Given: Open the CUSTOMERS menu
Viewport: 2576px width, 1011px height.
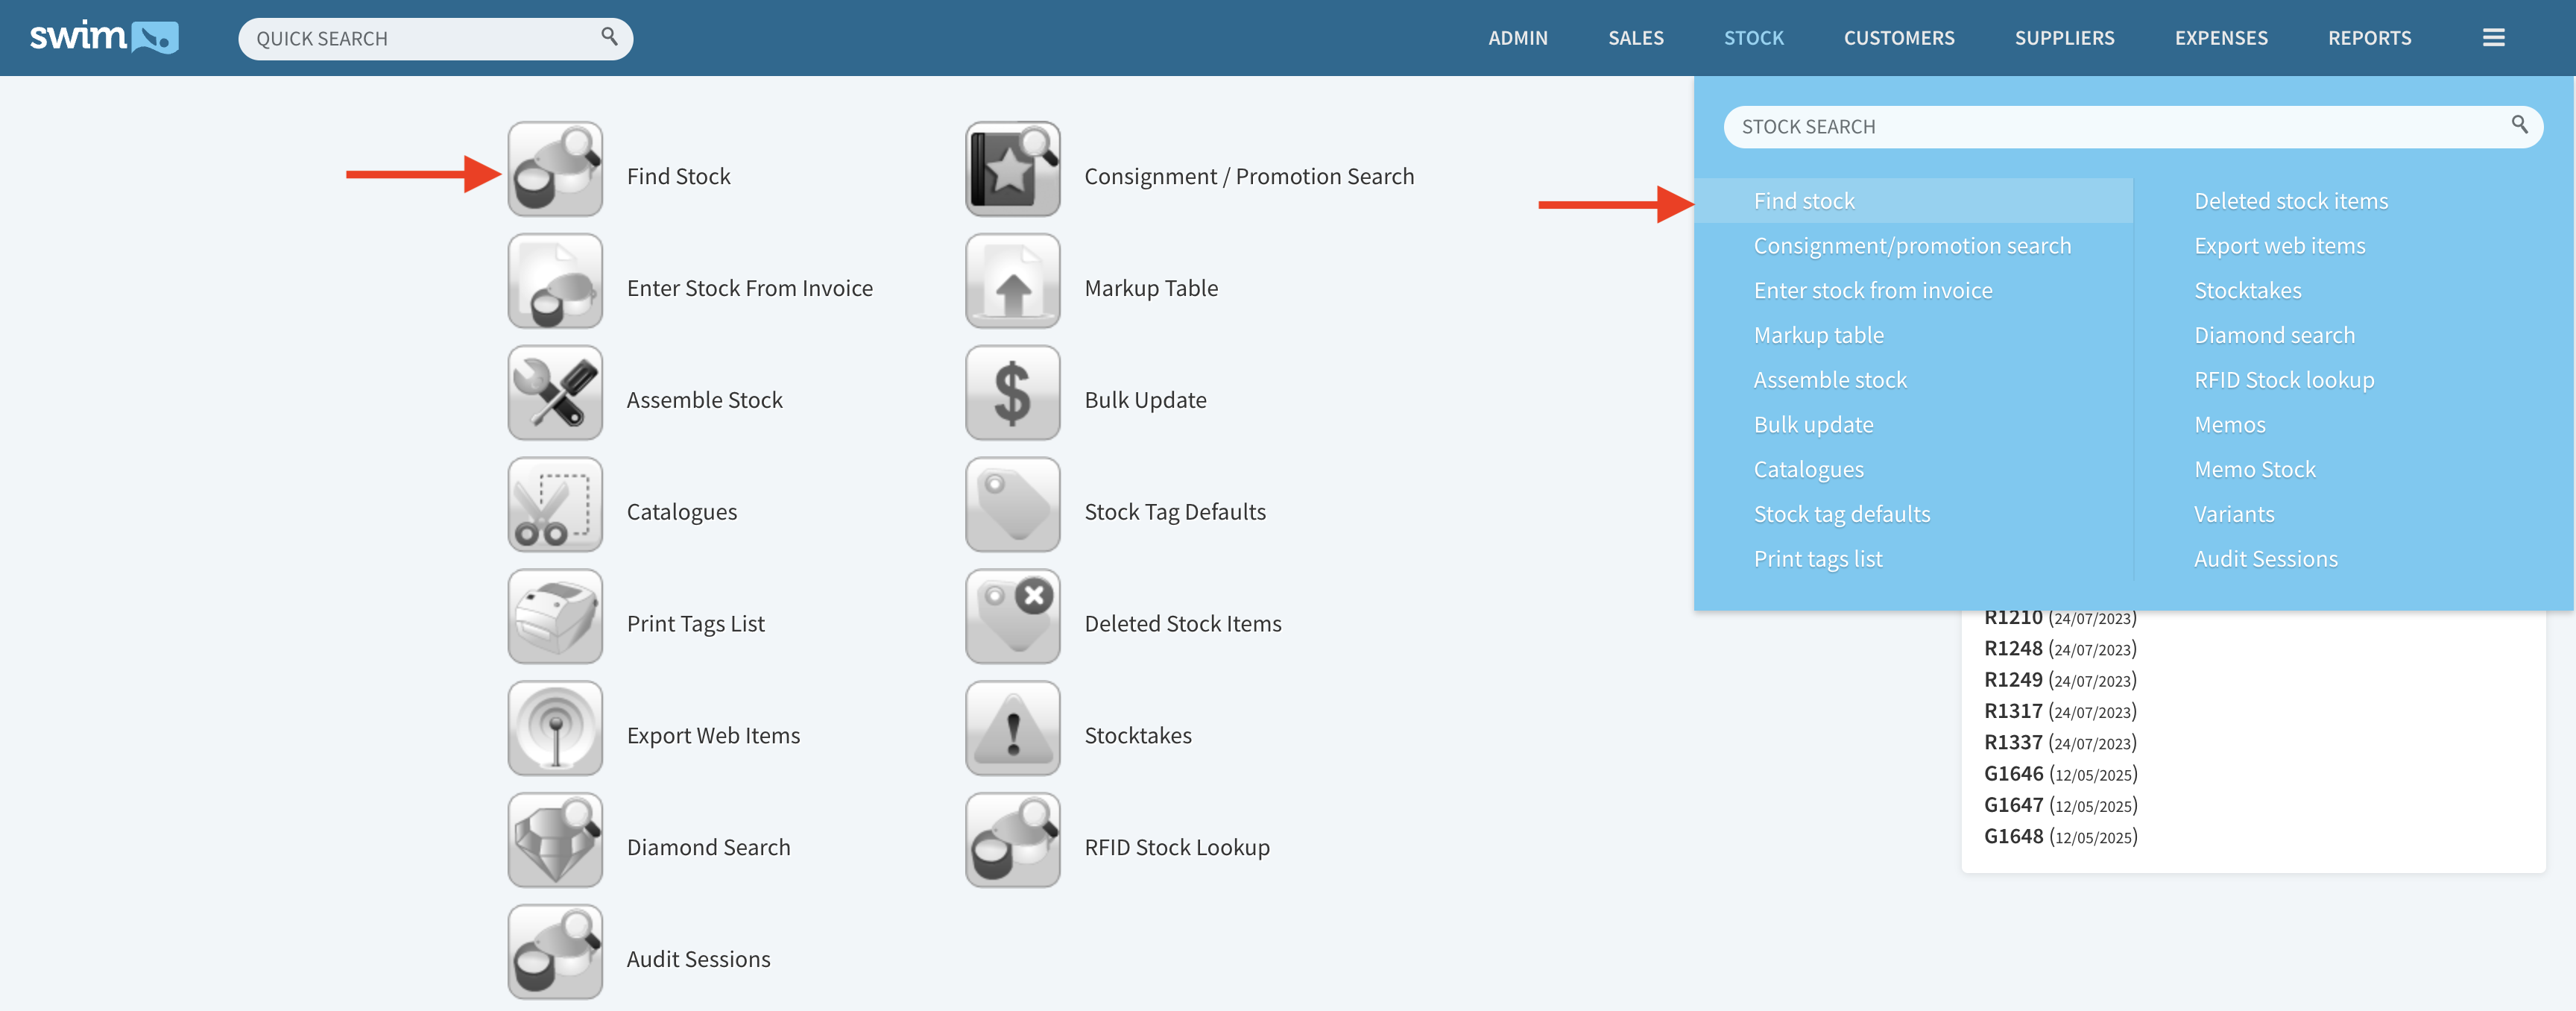Looking at the screenshot, I should (x=1898, y=38).
